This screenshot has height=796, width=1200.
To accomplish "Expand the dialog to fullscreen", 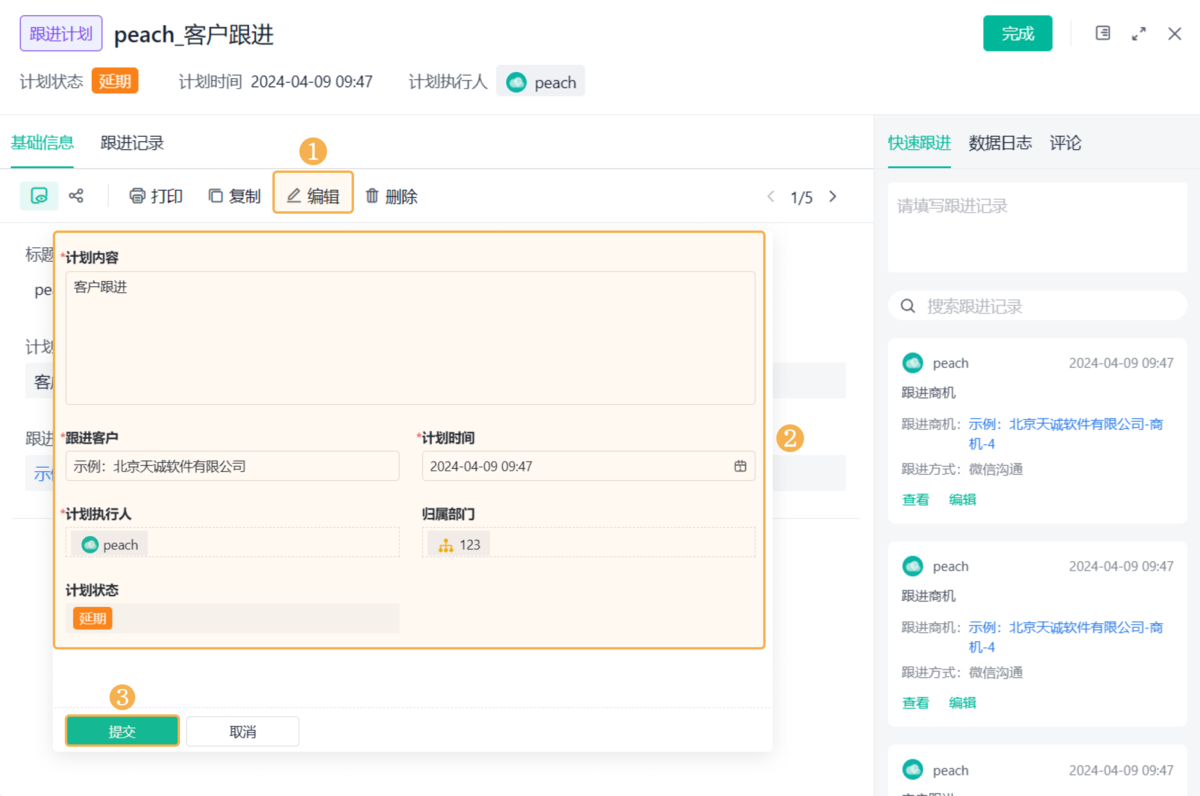I will coord(1139,33).
